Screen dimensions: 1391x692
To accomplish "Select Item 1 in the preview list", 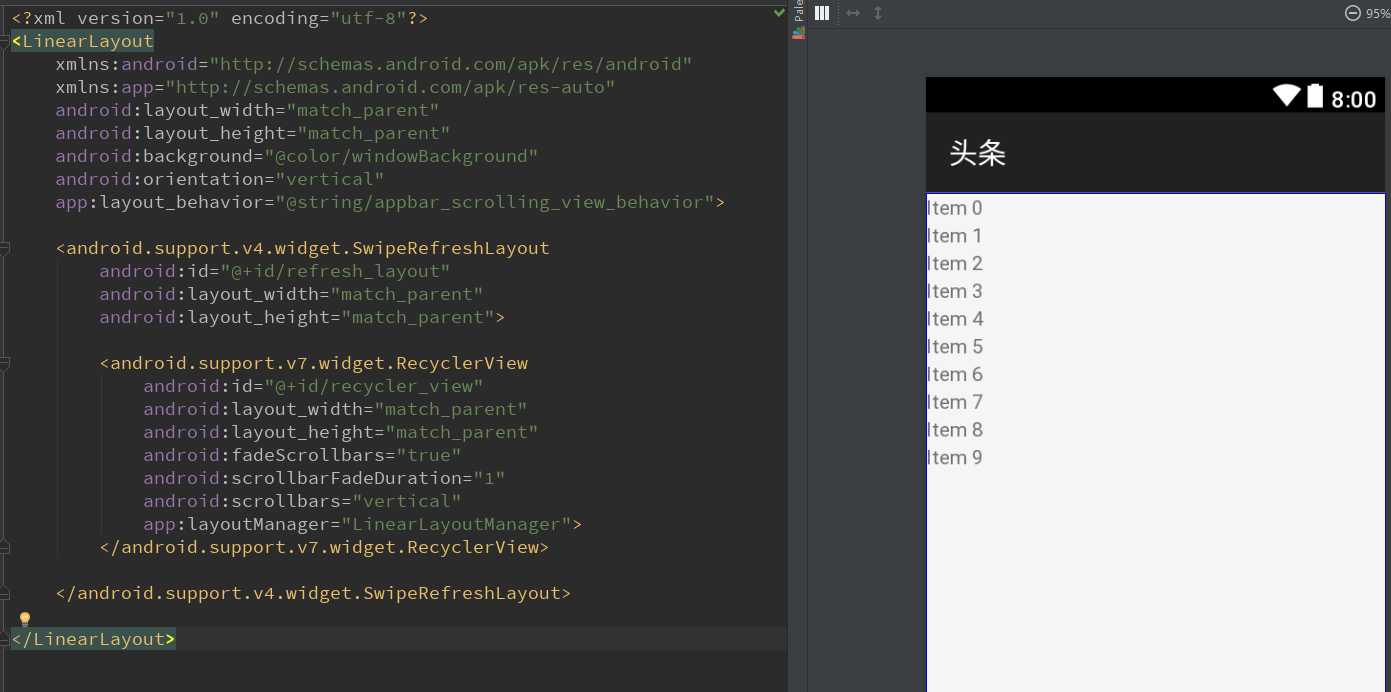I will coord(955,236).
